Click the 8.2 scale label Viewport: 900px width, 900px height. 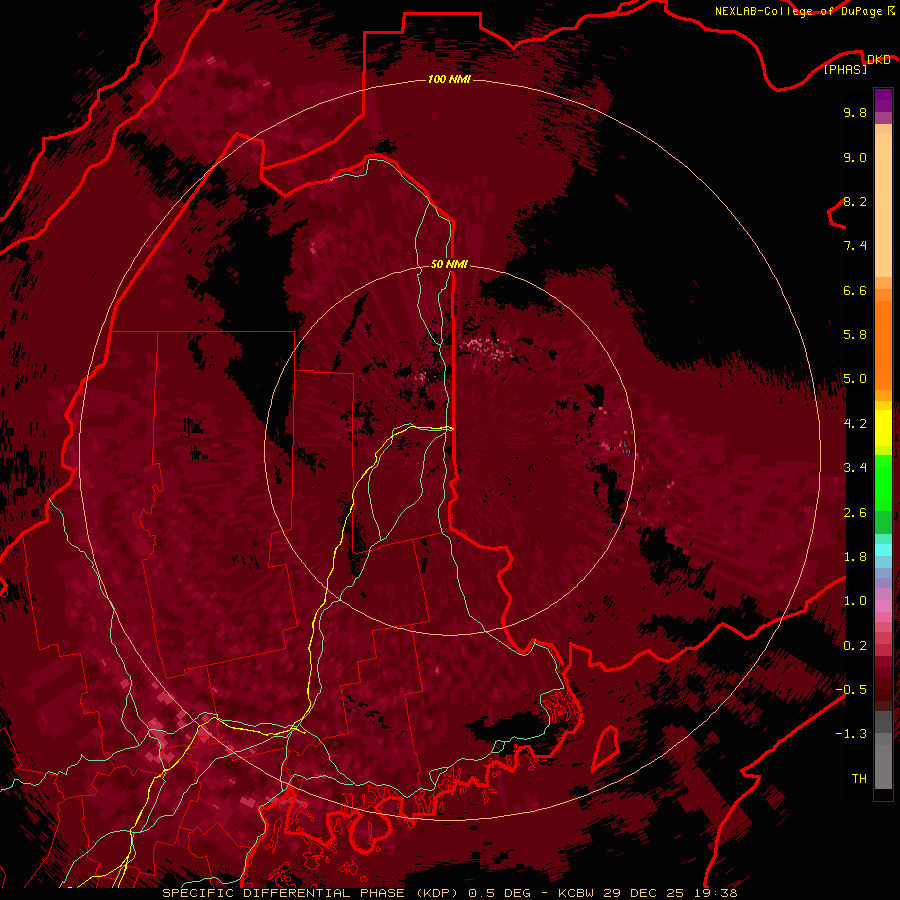pyautogui.click(x=855, y=201)
